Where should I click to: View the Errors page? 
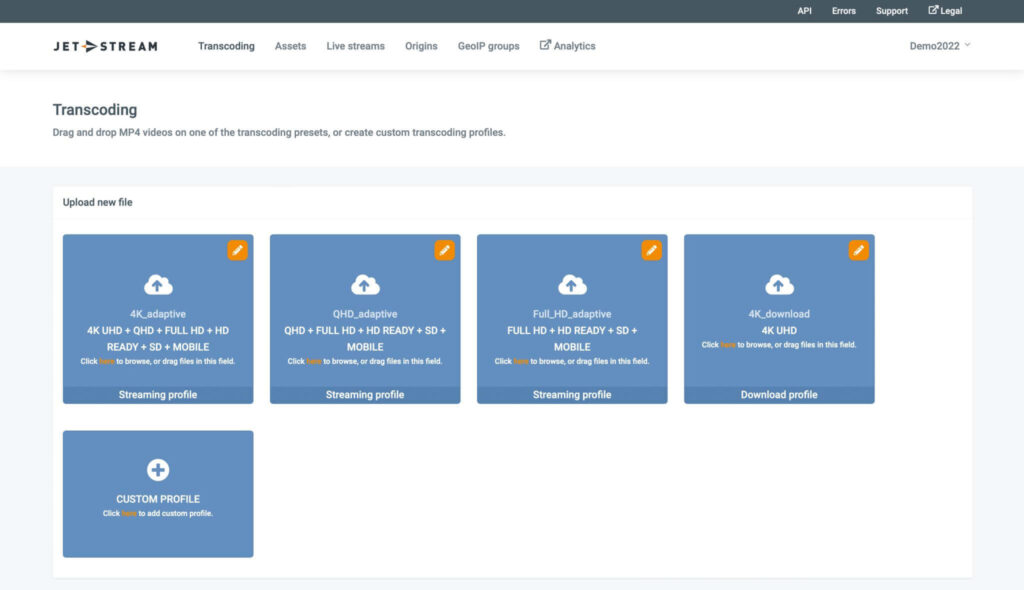[x=843, y=11]
